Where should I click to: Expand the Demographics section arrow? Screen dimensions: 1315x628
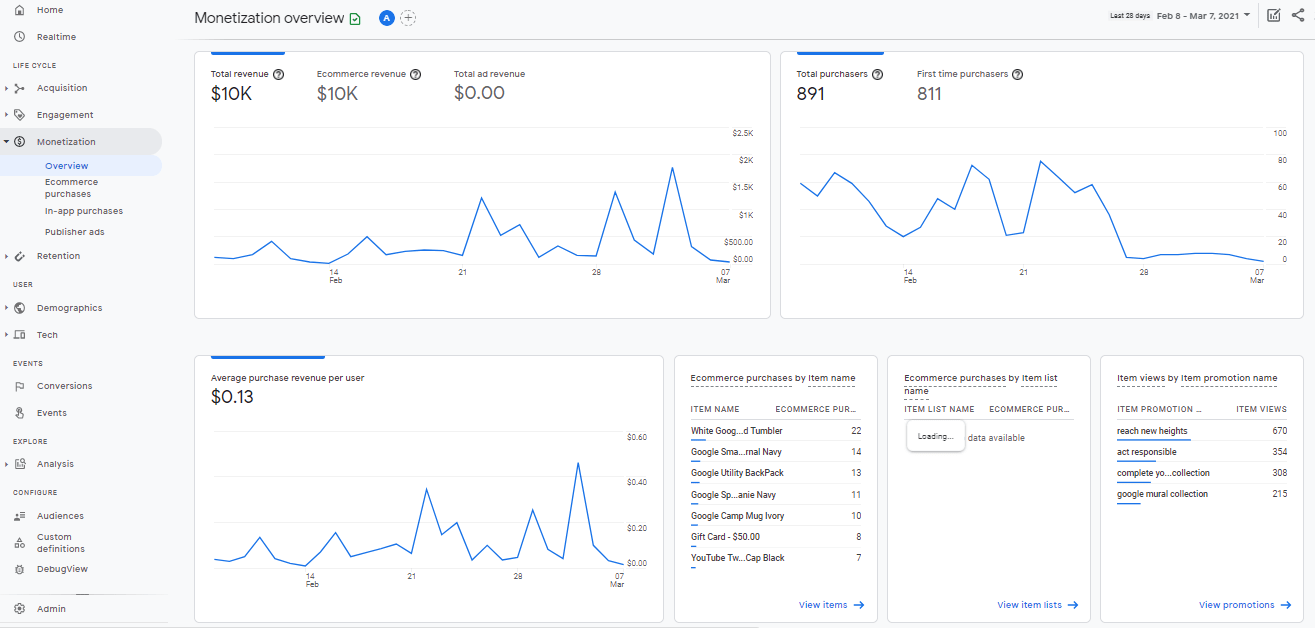tap(6, 308)
